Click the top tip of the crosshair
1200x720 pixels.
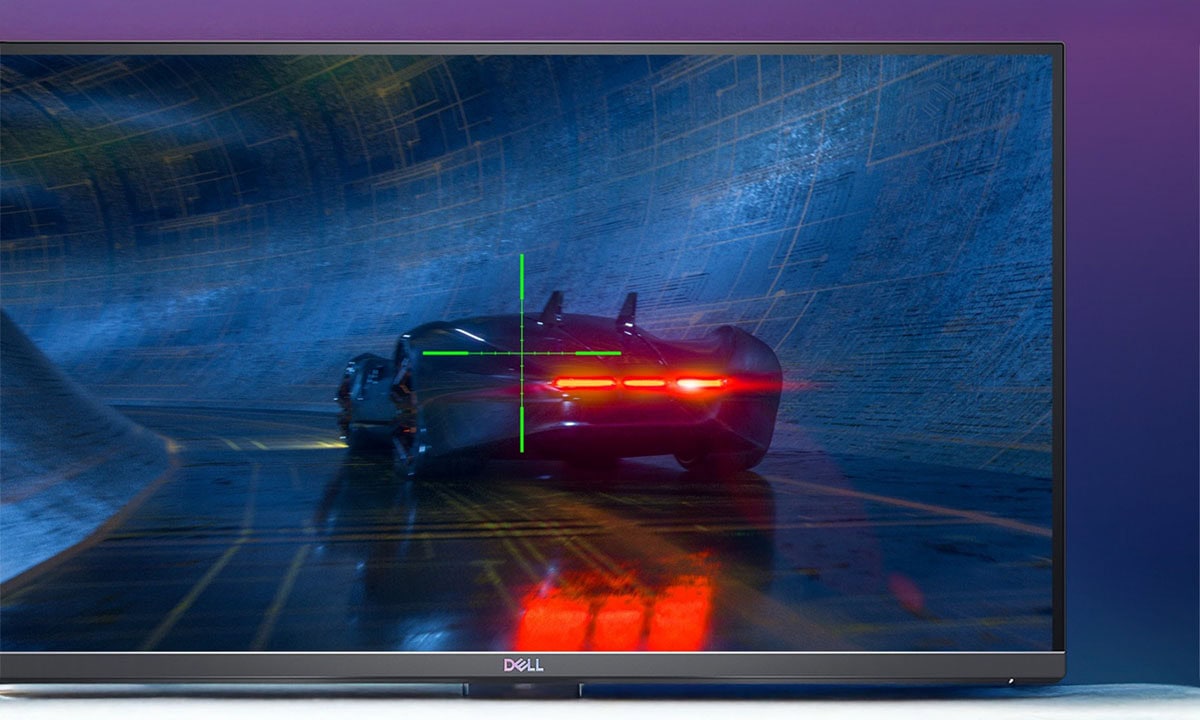pyautogui.click(x=521, y=257)
